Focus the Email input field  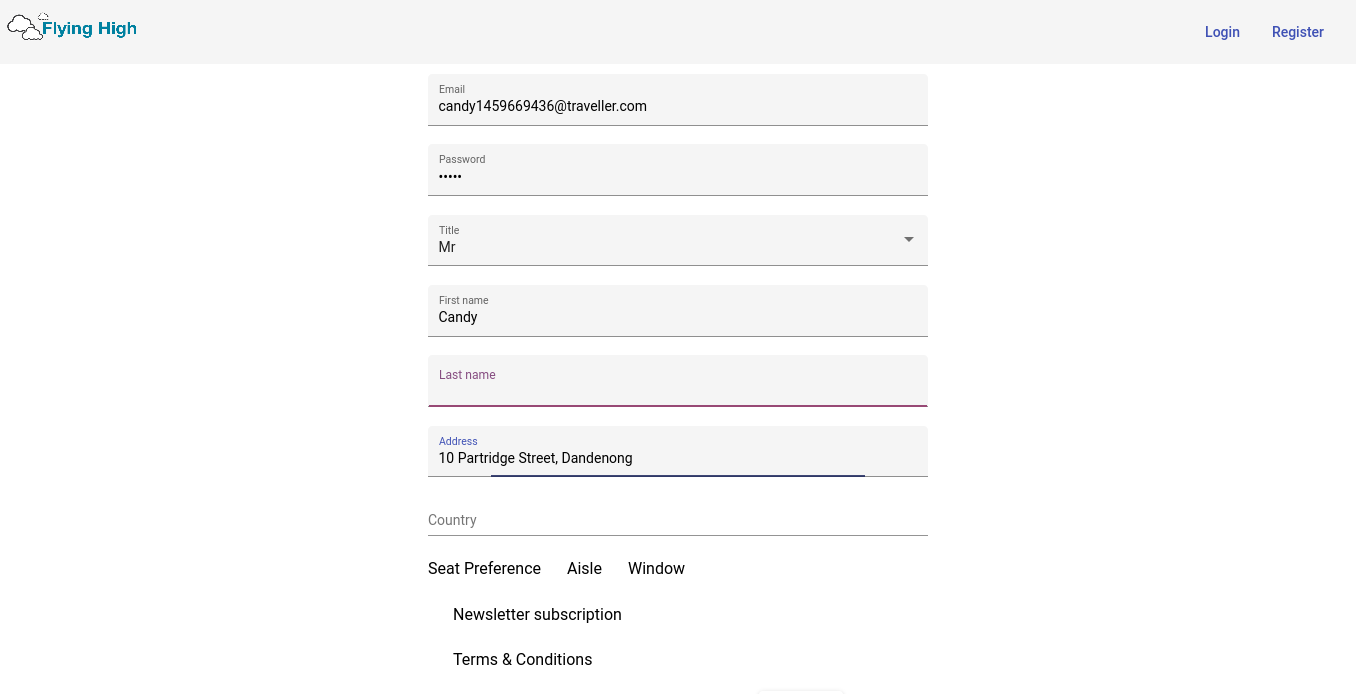tap(678, 100)
